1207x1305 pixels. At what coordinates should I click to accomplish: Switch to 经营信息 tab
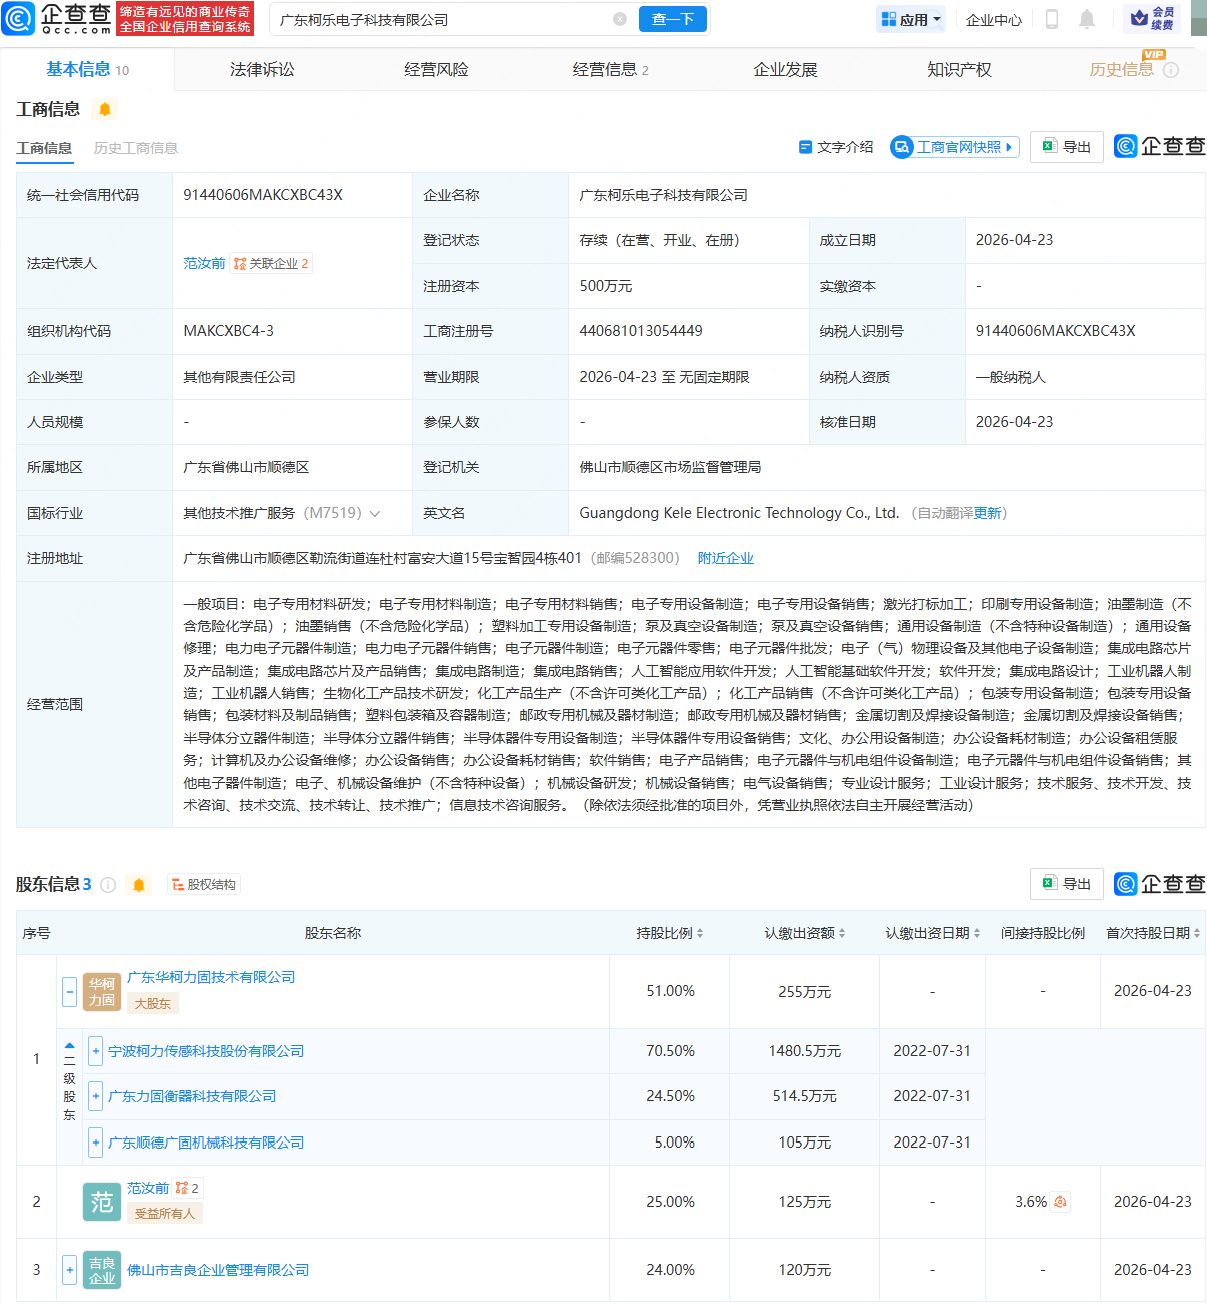tap(611, 70)
